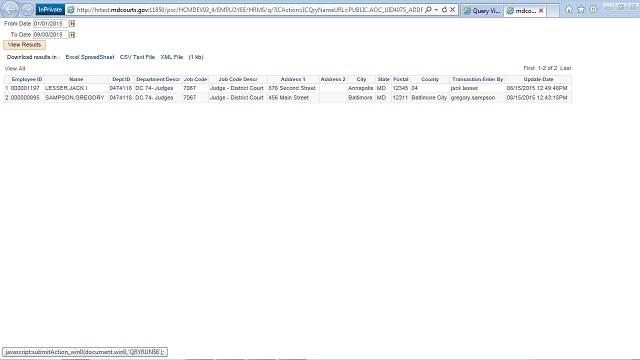Image resolution: width=640 pixels, height=360 pixels.
Task: Switch to the Query Vi... tab
Action: [x=482, y=11]
